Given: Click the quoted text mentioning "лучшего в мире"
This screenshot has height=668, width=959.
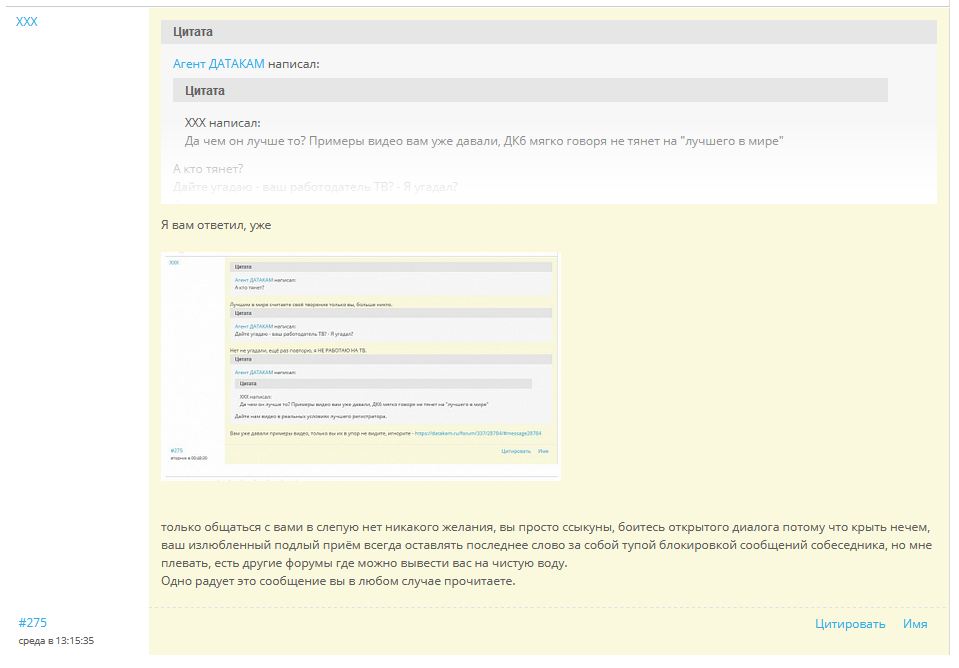Looking at the screenshot, I should (x=483, y=141).
